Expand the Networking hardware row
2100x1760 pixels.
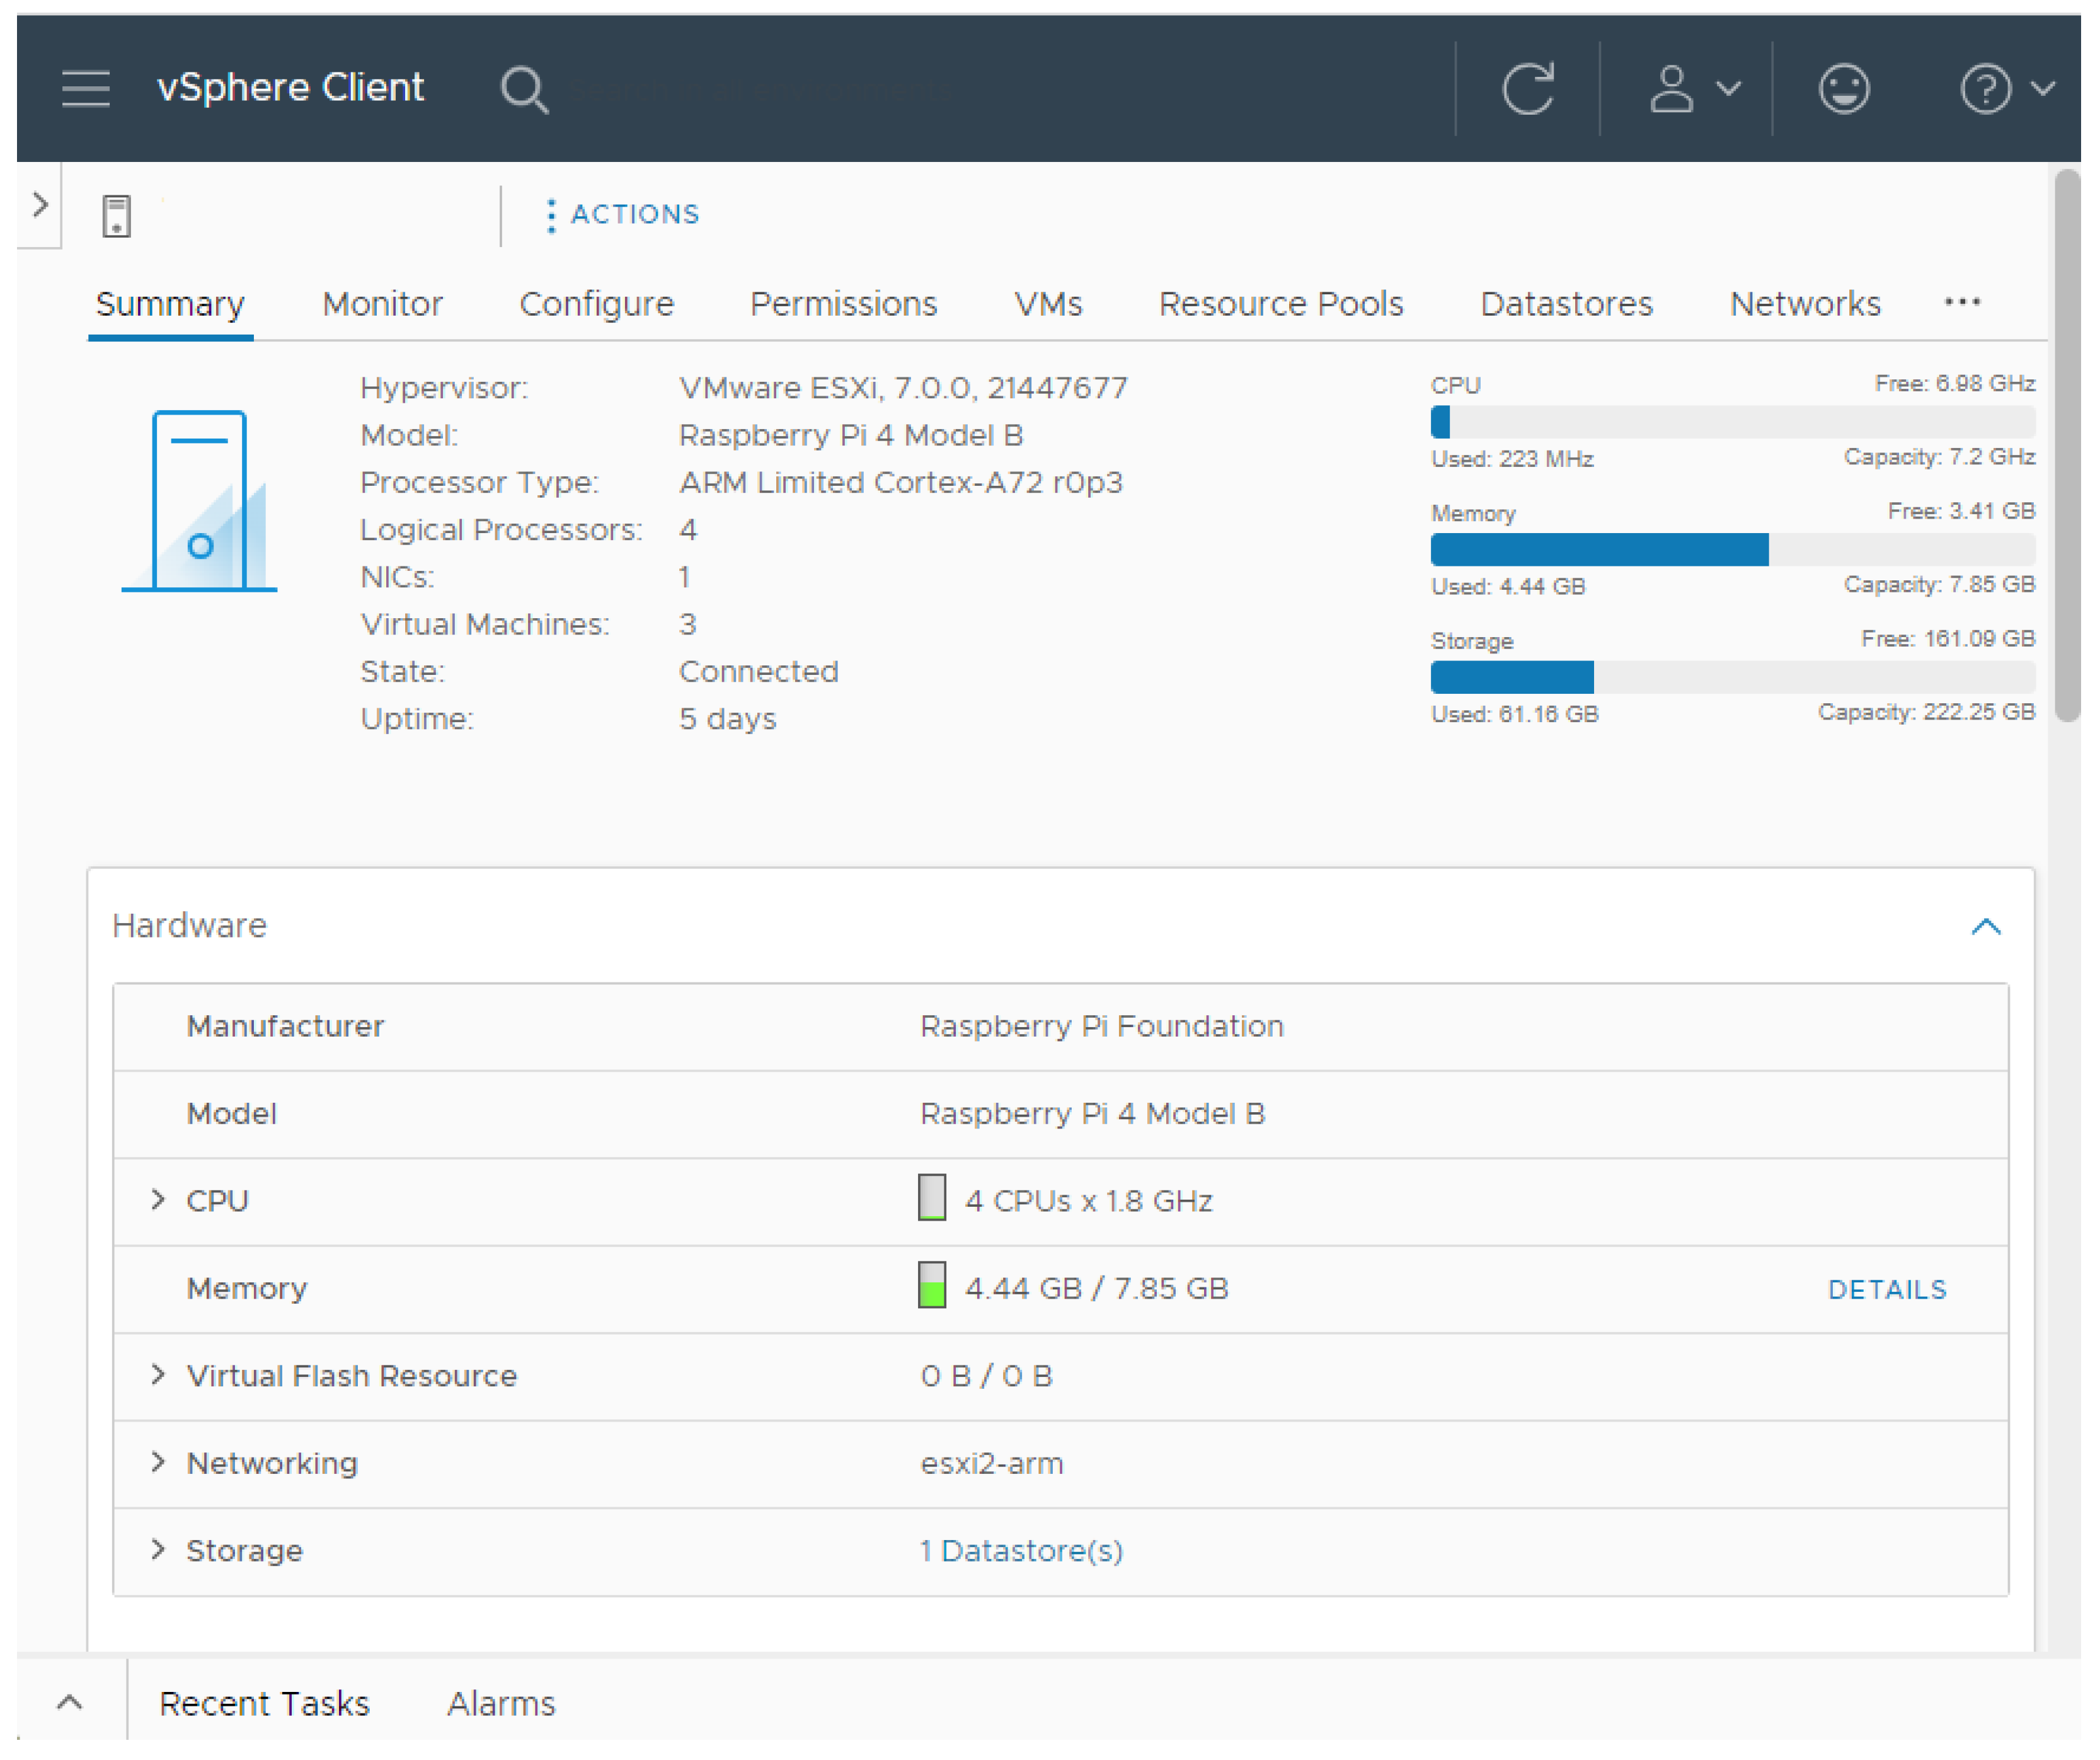(158, 1463)
